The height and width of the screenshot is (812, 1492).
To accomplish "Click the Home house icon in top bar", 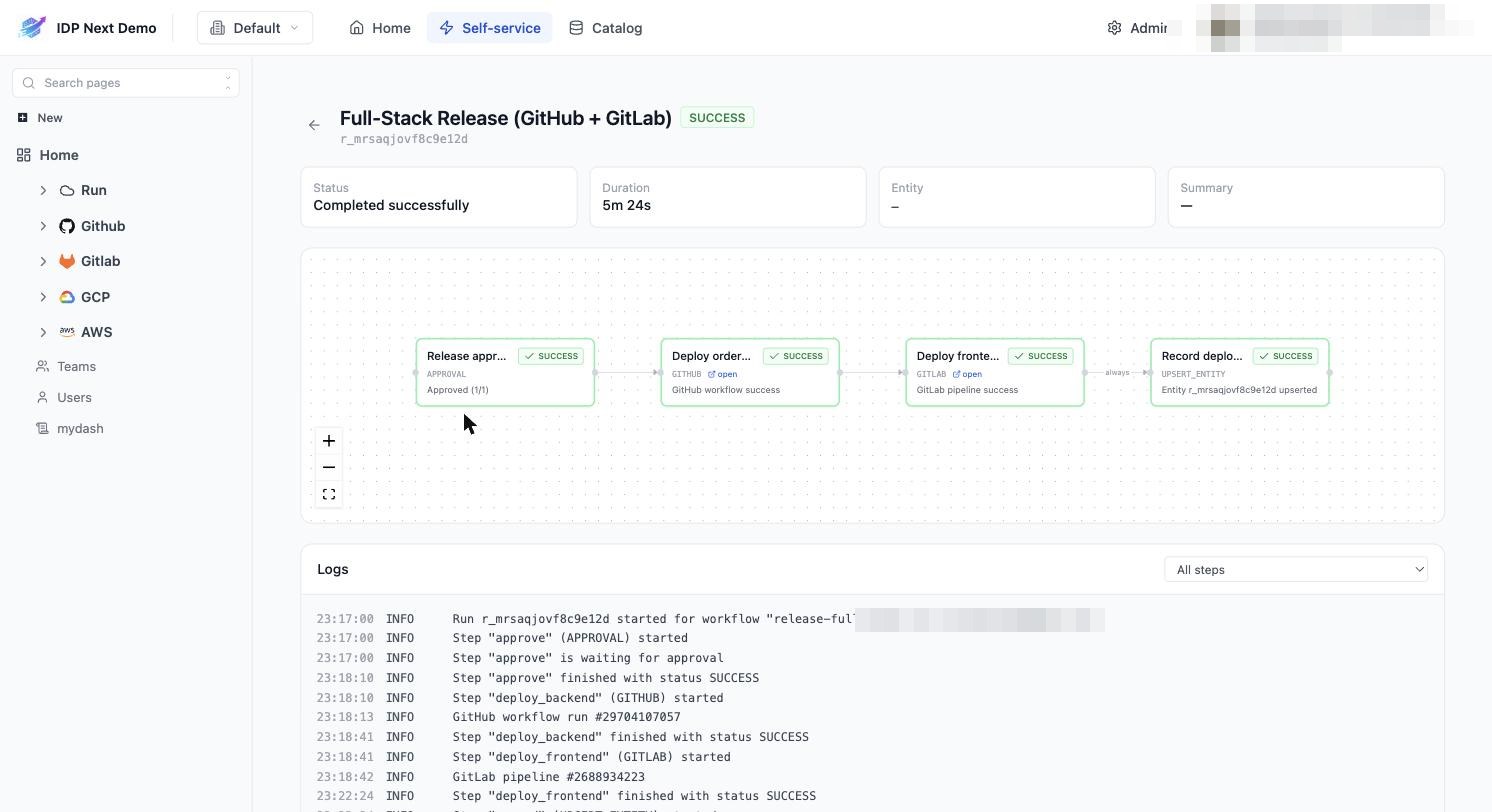I will click(x=356, y=28).
